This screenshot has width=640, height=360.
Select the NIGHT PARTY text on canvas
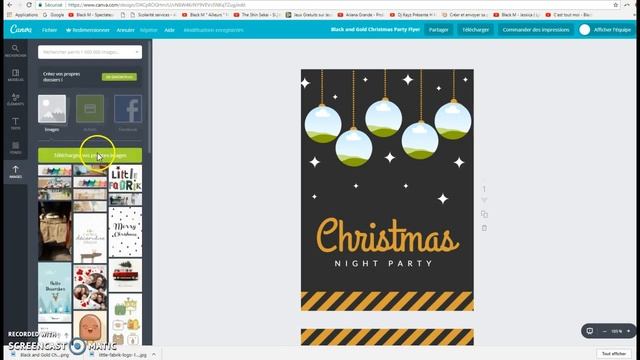click(384, 264)
